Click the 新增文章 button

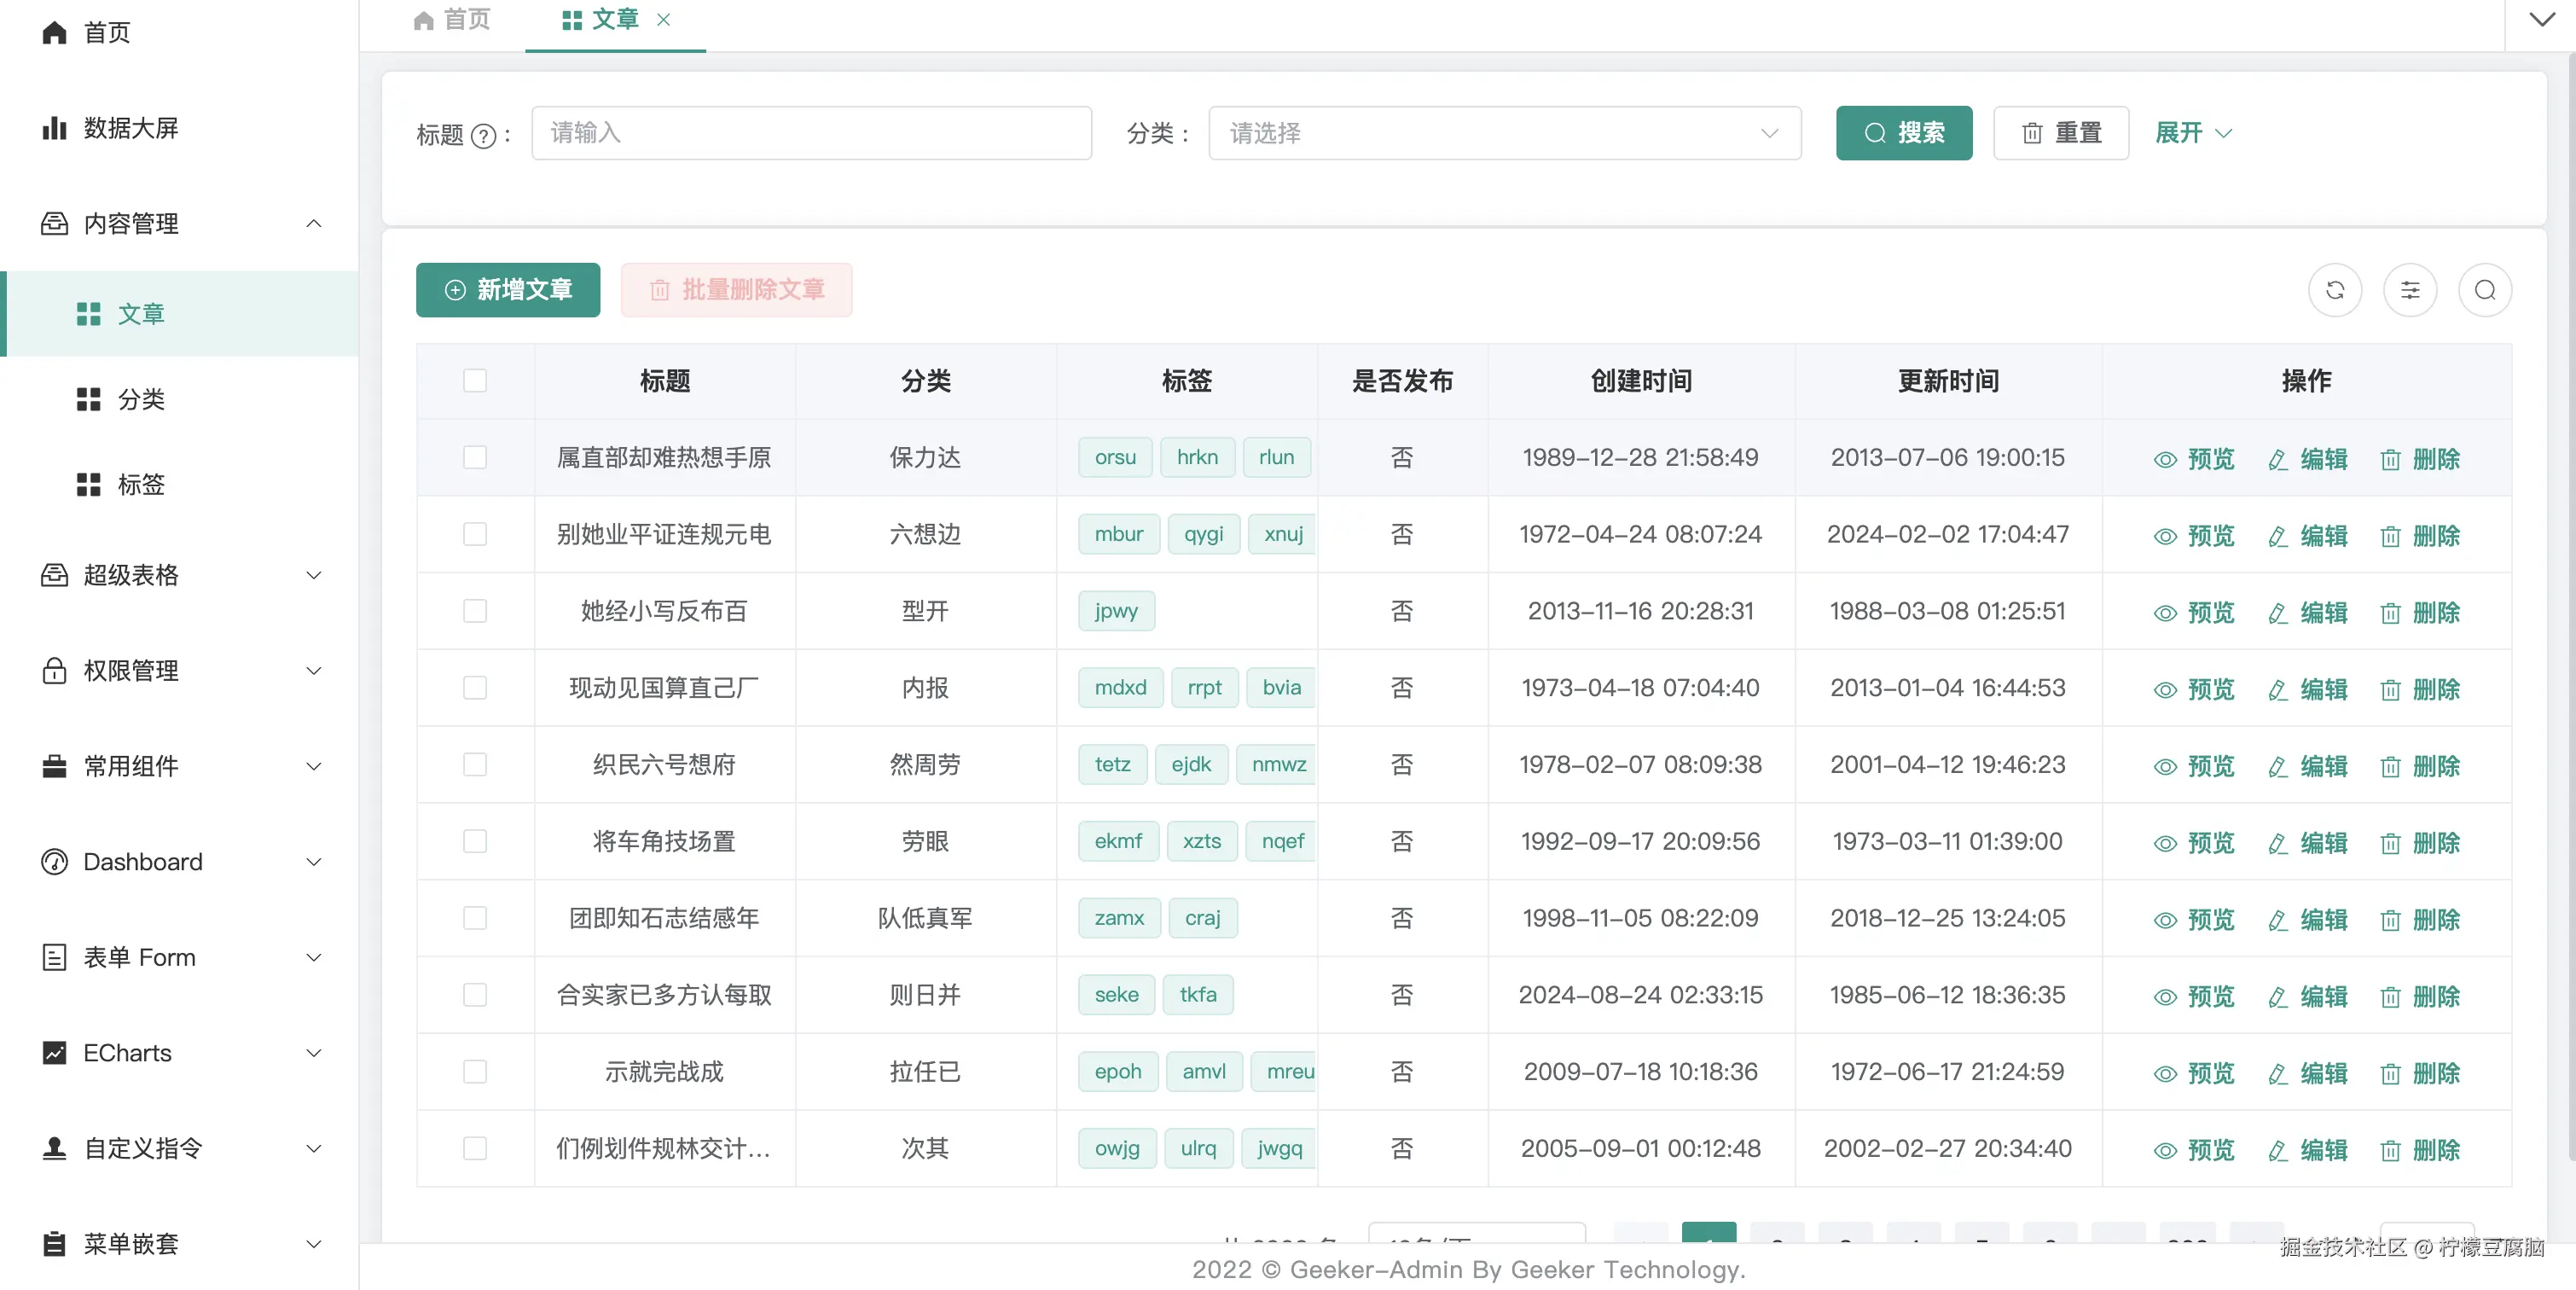(507, 290)
